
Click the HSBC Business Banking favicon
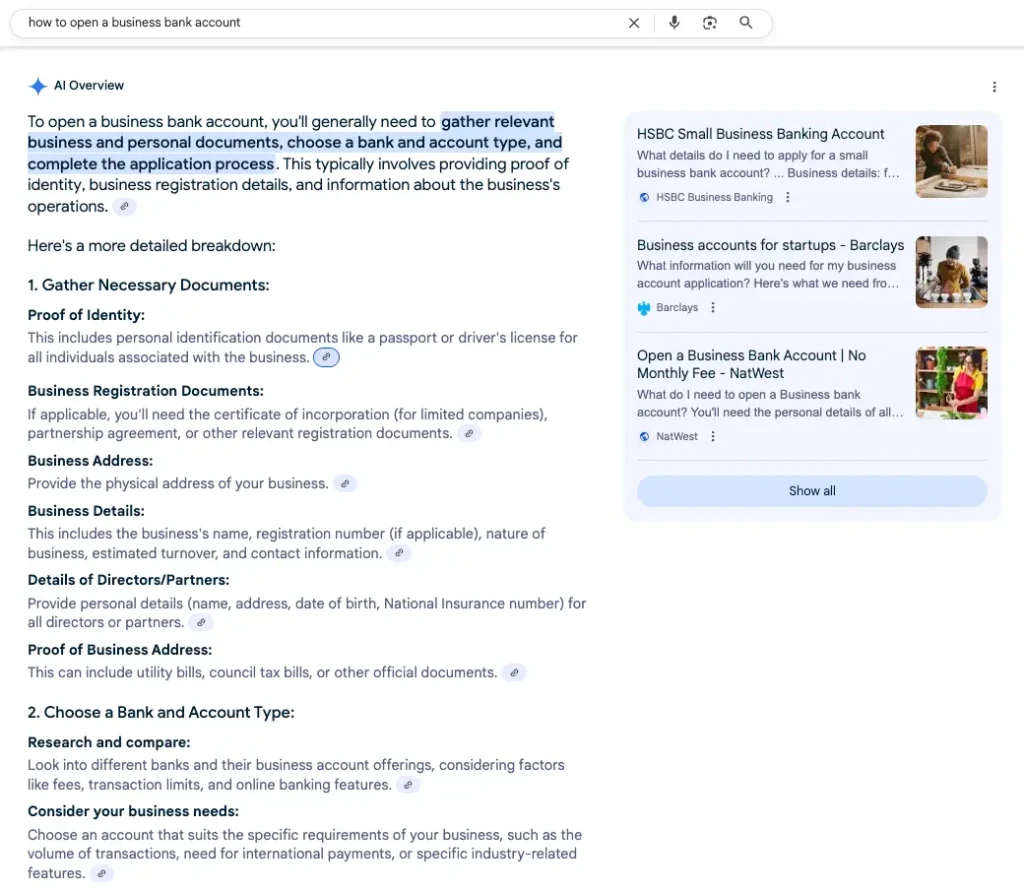(x=644, y=197)
